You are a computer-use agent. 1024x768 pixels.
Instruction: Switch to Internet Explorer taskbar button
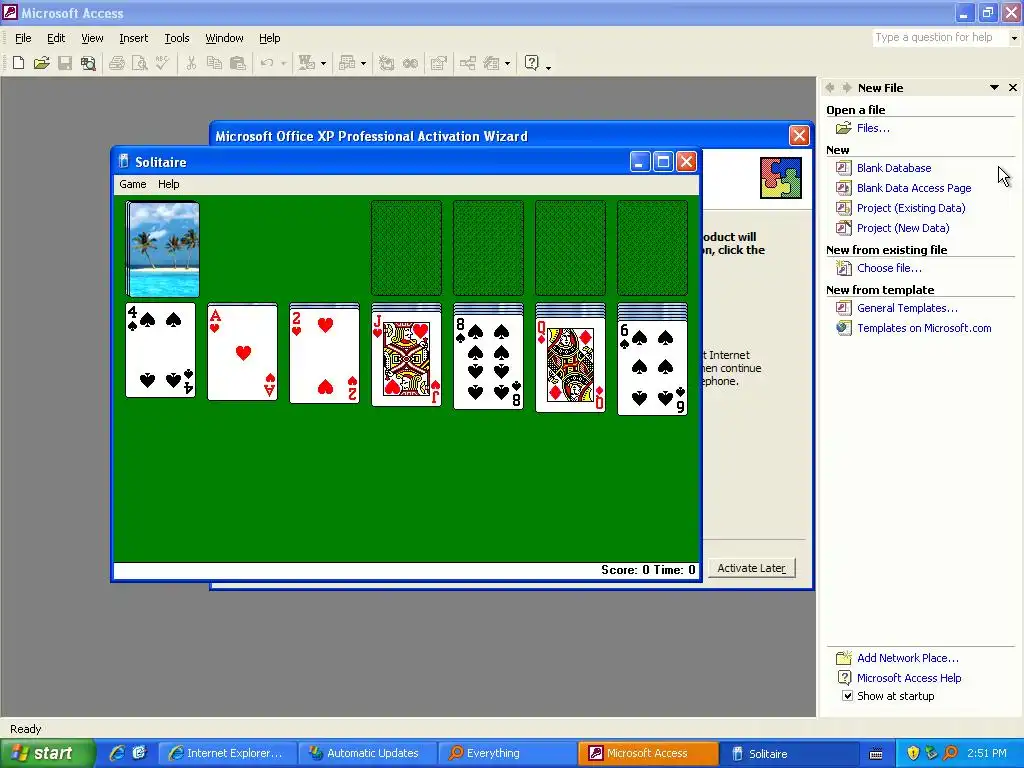227,753
